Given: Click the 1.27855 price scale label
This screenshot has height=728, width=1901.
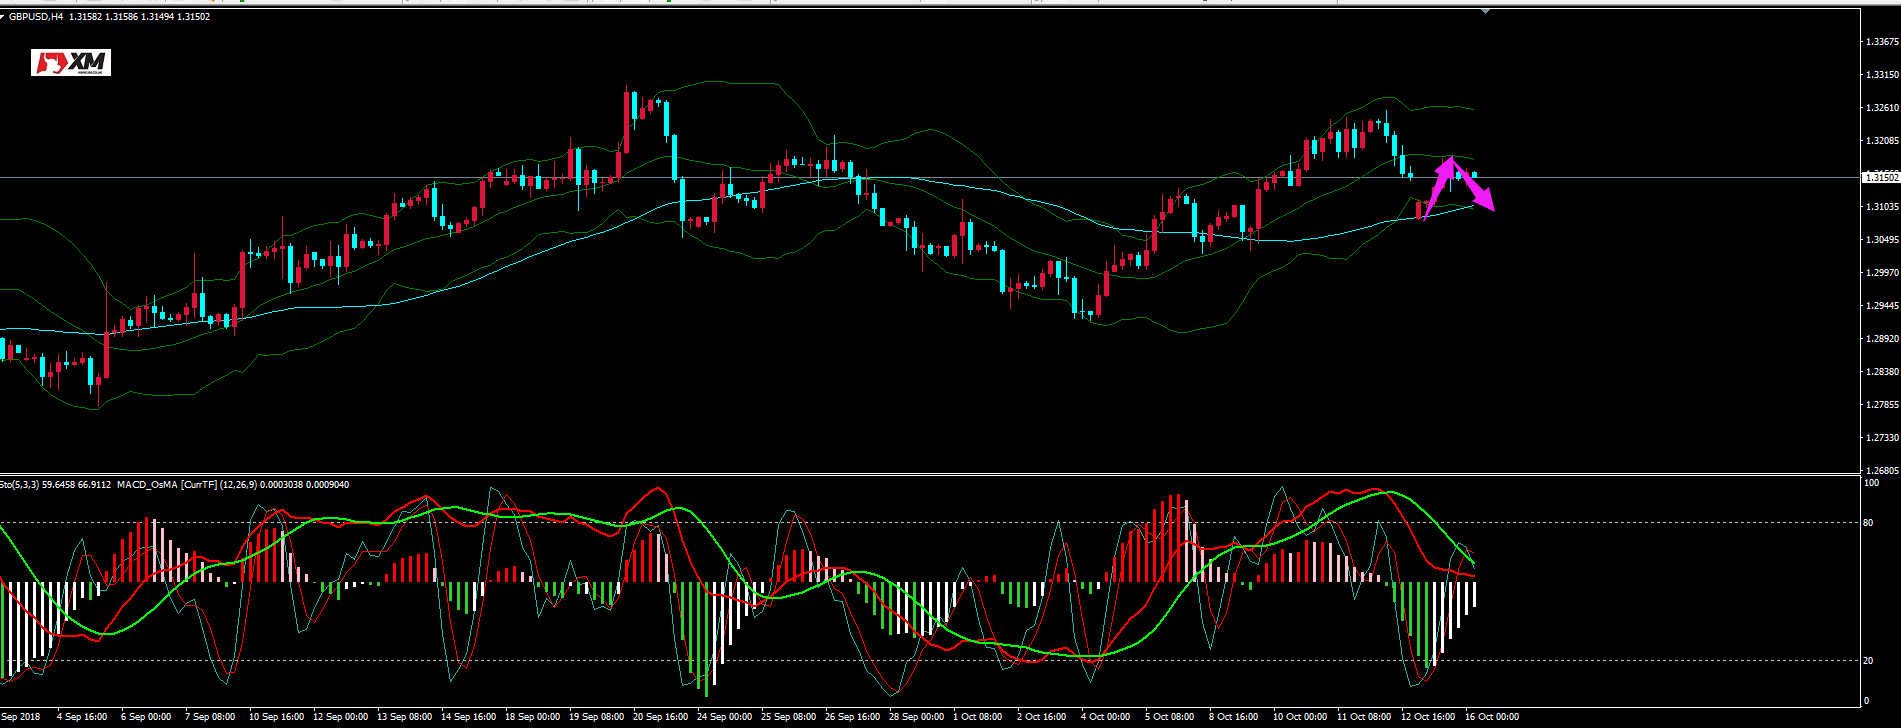Looking at the screenshot, I should pyautogui.click(x=1883, y=405).
